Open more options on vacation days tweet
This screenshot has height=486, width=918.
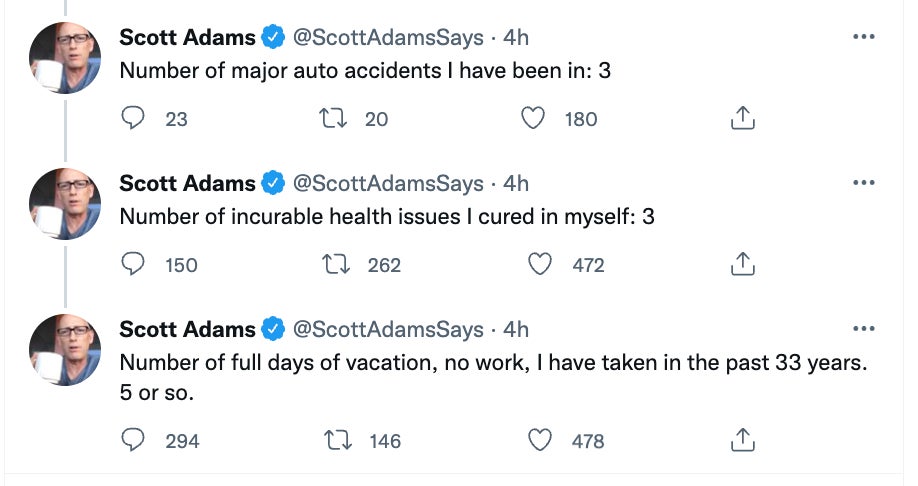point(863,329)
